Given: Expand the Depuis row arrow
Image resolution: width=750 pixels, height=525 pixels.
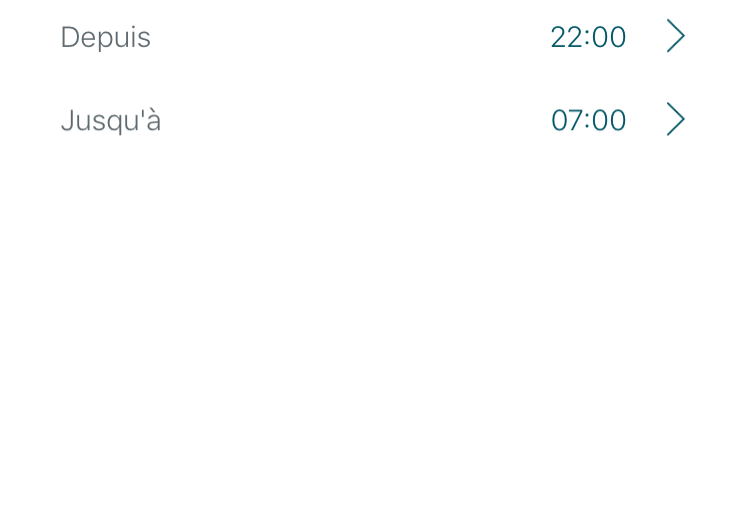Looking at the screenshot, I should point(676,37).
